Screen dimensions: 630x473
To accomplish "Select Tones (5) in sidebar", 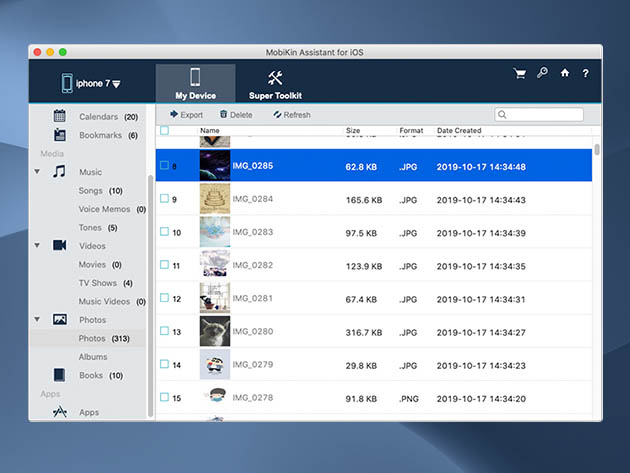I will click(x=98, y=227).
